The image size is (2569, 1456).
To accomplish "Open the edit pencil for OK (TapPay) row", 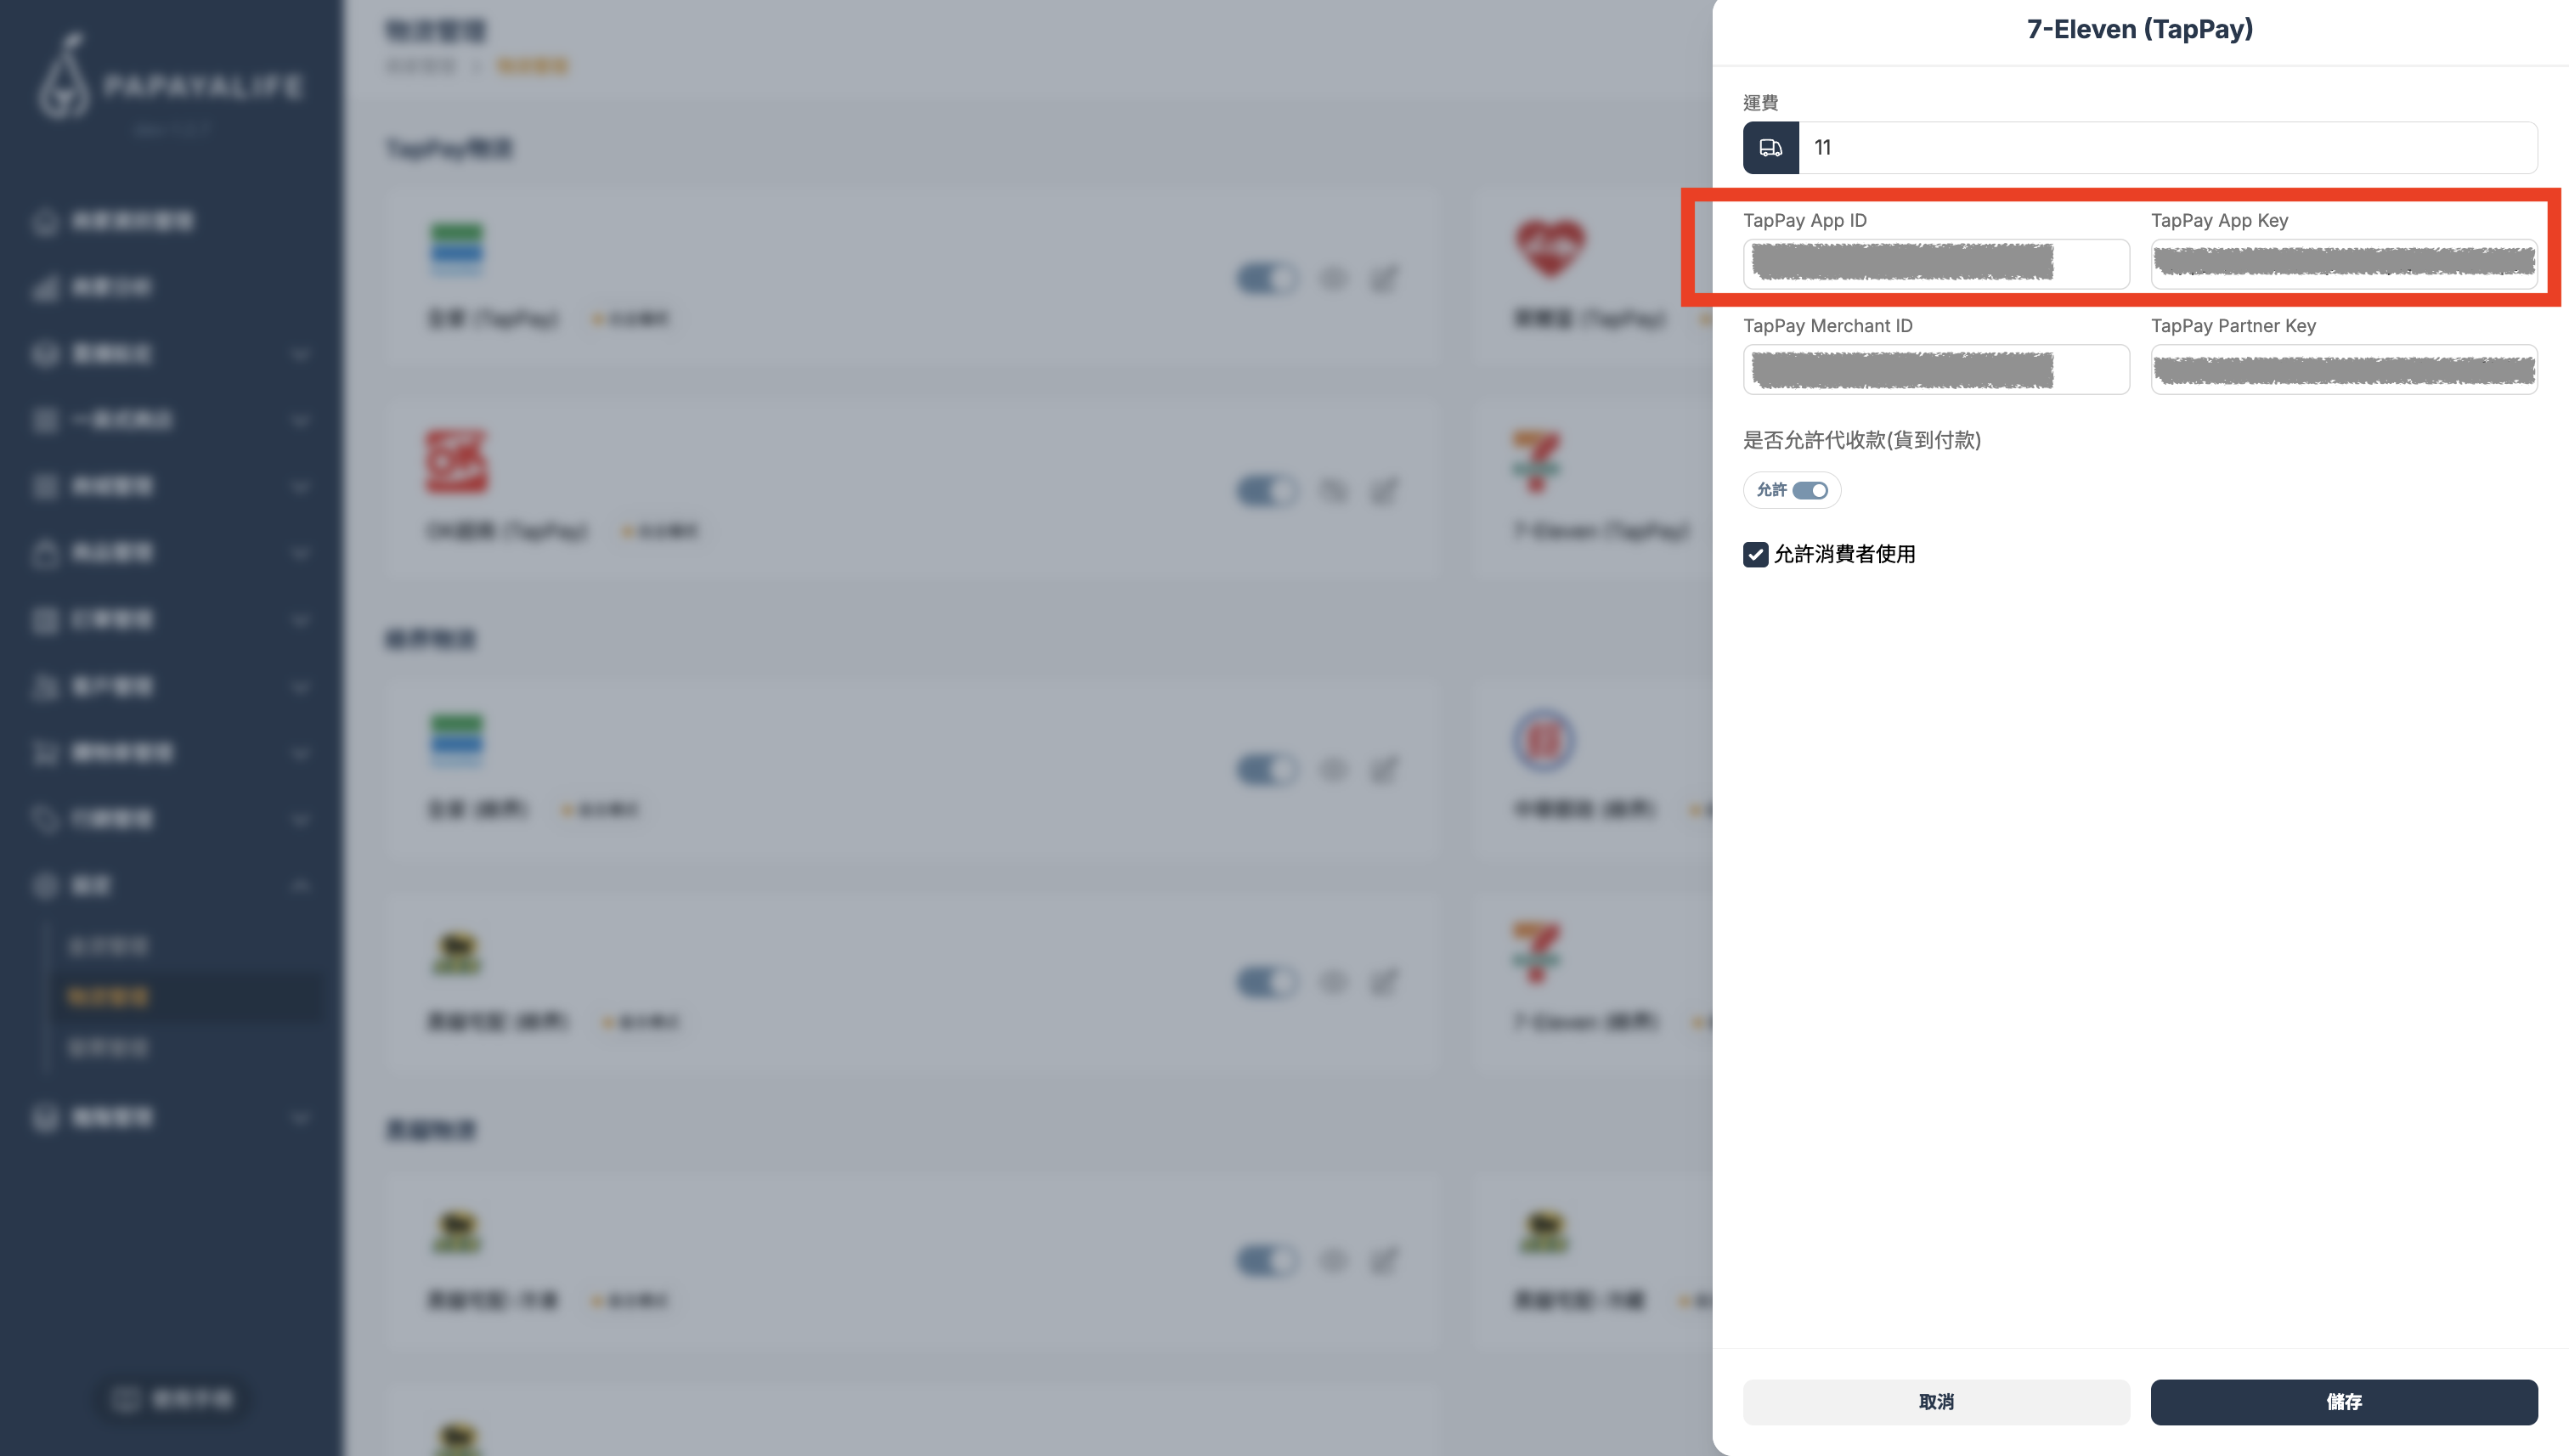I will click(1384, 490).
